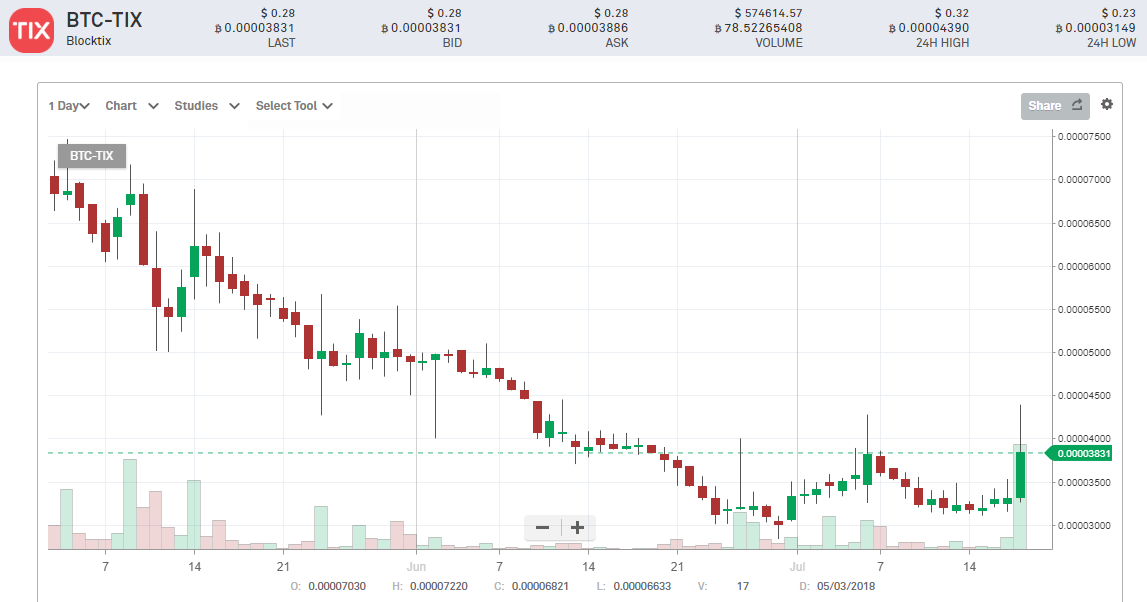Click the Jun date axis label
1147x602 pixels.
pyautogui.click(x=416, y=567)
